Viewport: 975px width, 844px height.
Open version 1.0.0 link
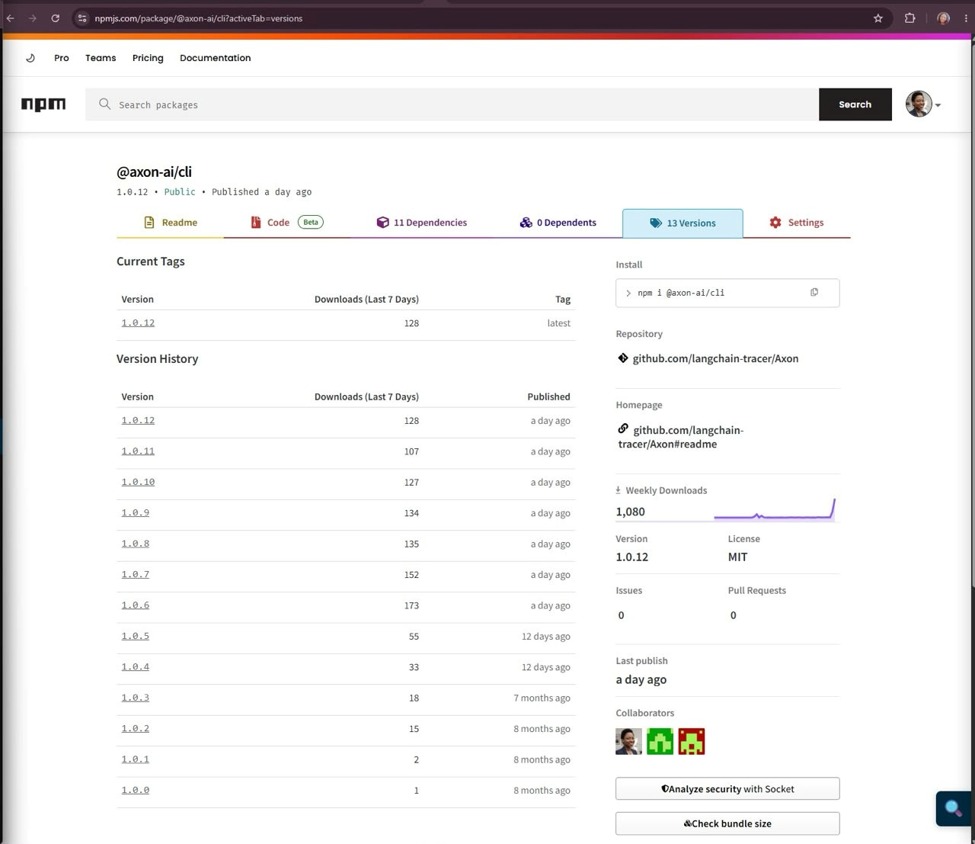click(136, 790)
